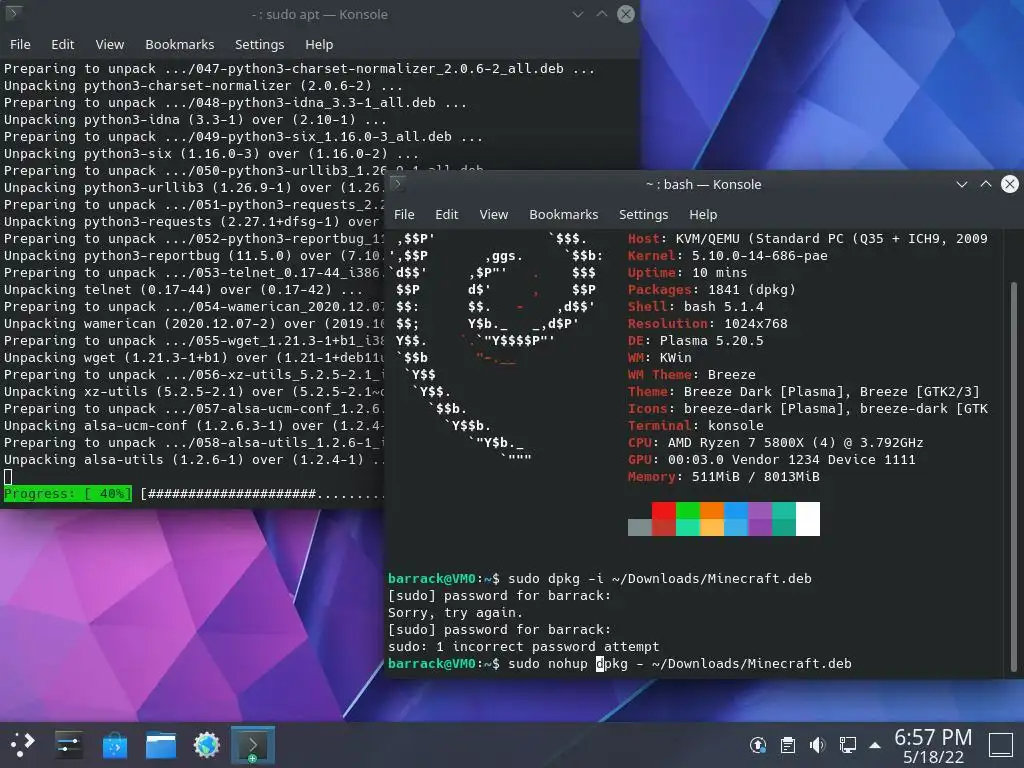The width and height of the screenshot is (1024, 768).
Task: Click the 'Uptime: 10 mins' line
Action: click(687, 272)
